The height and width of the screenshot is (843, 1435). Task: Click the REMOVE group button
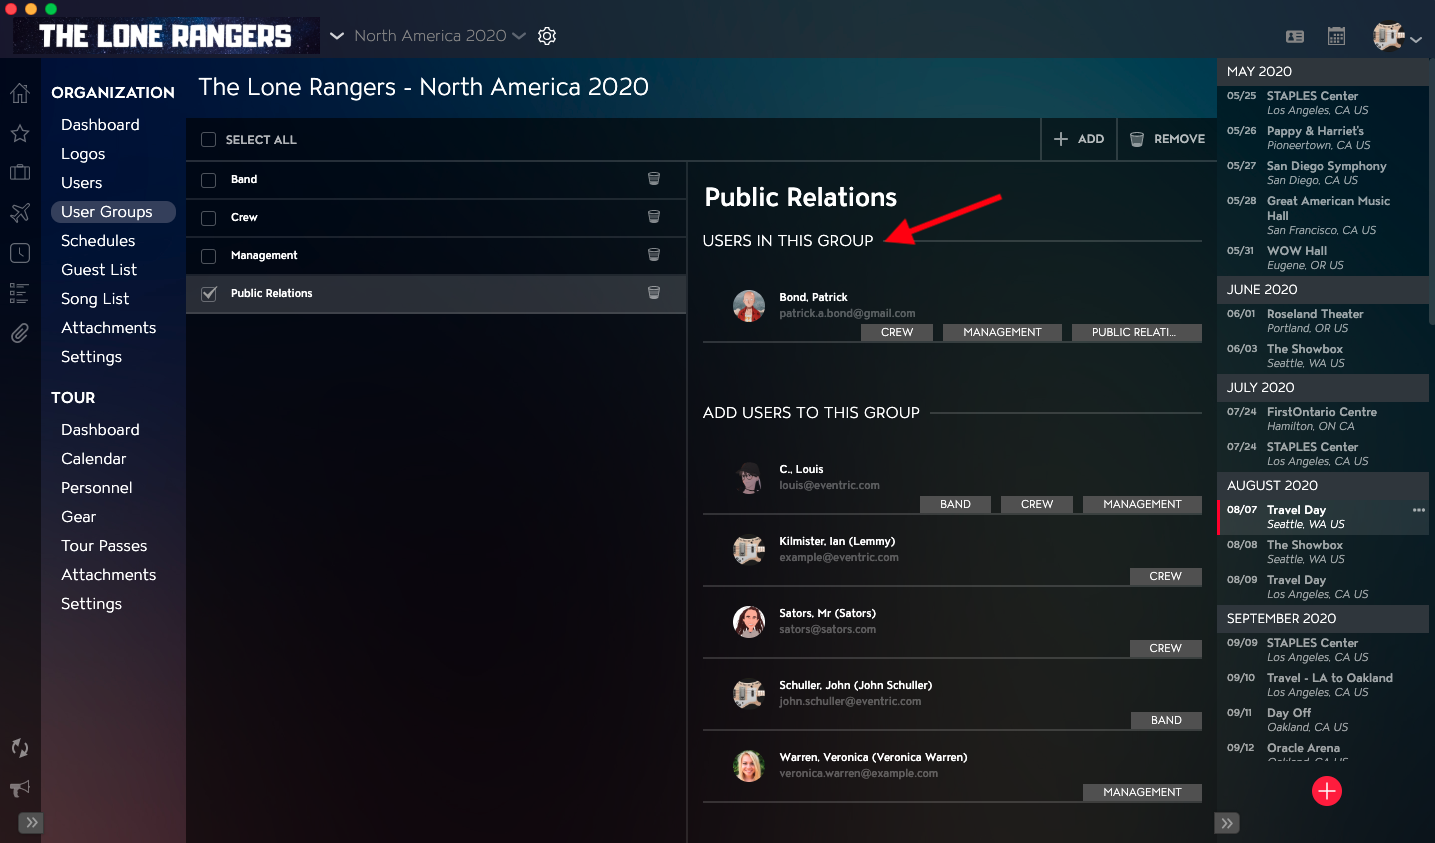pyautogui.click(x=1167, y=139)
